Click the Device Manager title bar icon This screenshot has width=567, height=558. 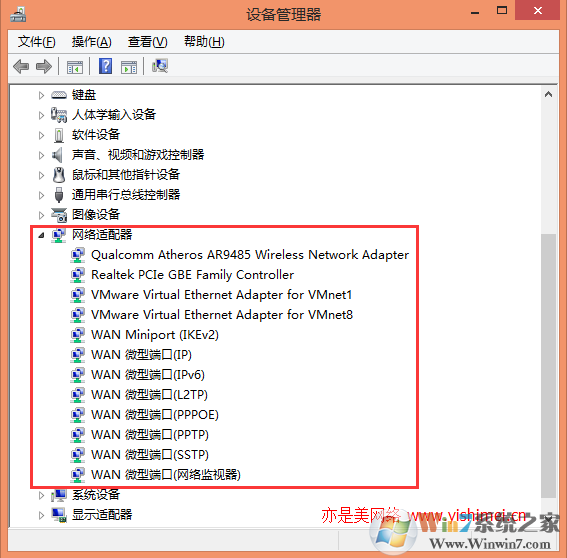18,15
